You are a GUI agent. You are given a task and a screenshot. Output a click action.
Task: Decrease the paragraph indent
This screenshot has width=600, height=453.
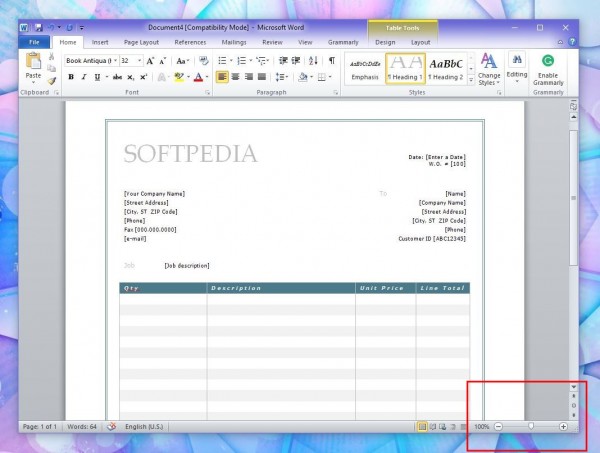[283, 61]
